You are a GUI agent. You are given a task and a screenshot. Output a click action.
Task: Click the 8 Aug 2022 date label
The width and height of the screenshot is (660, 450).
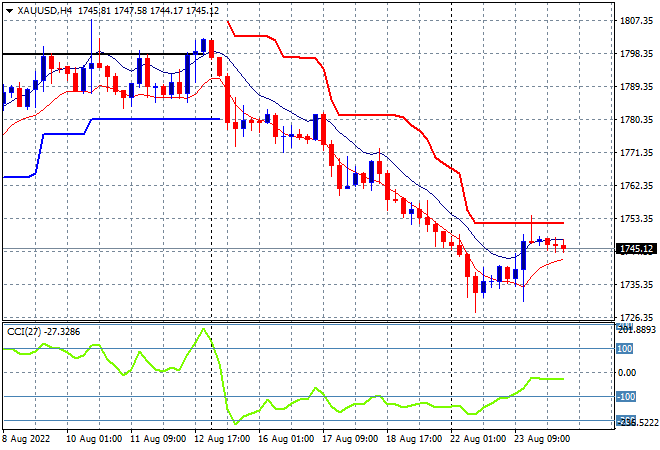point(26,439)
